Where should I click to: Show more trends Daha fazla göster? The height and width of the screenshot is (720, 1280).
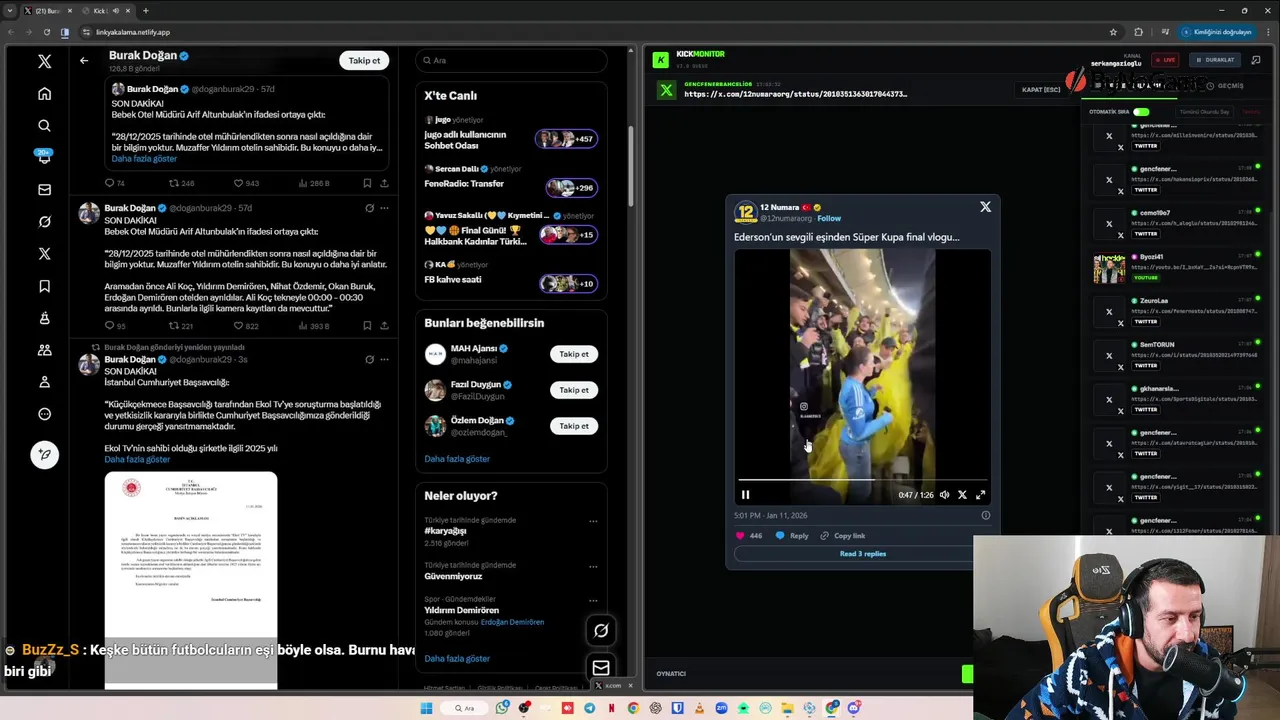457,659
